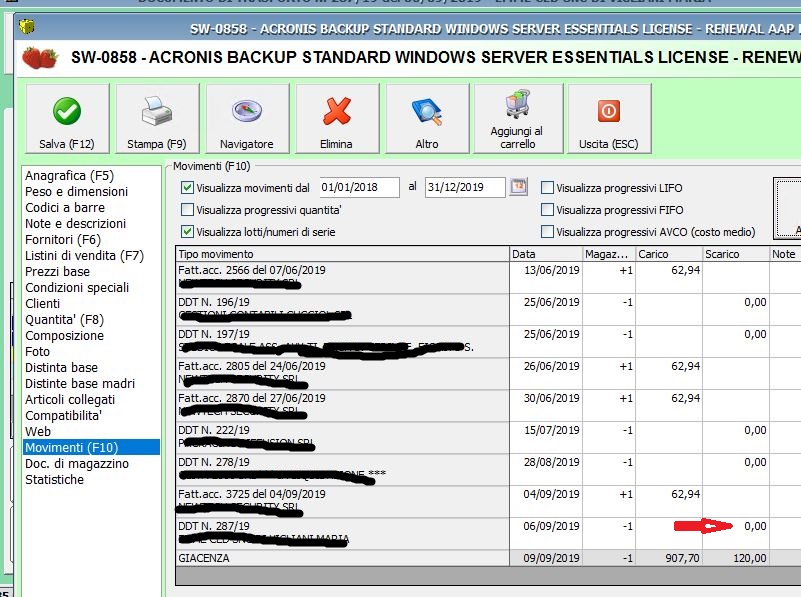This screenshot has width=801, height=597.
Task: Enable Visualizza progressivi quantita' checkbox
Action: pos(187,209)
